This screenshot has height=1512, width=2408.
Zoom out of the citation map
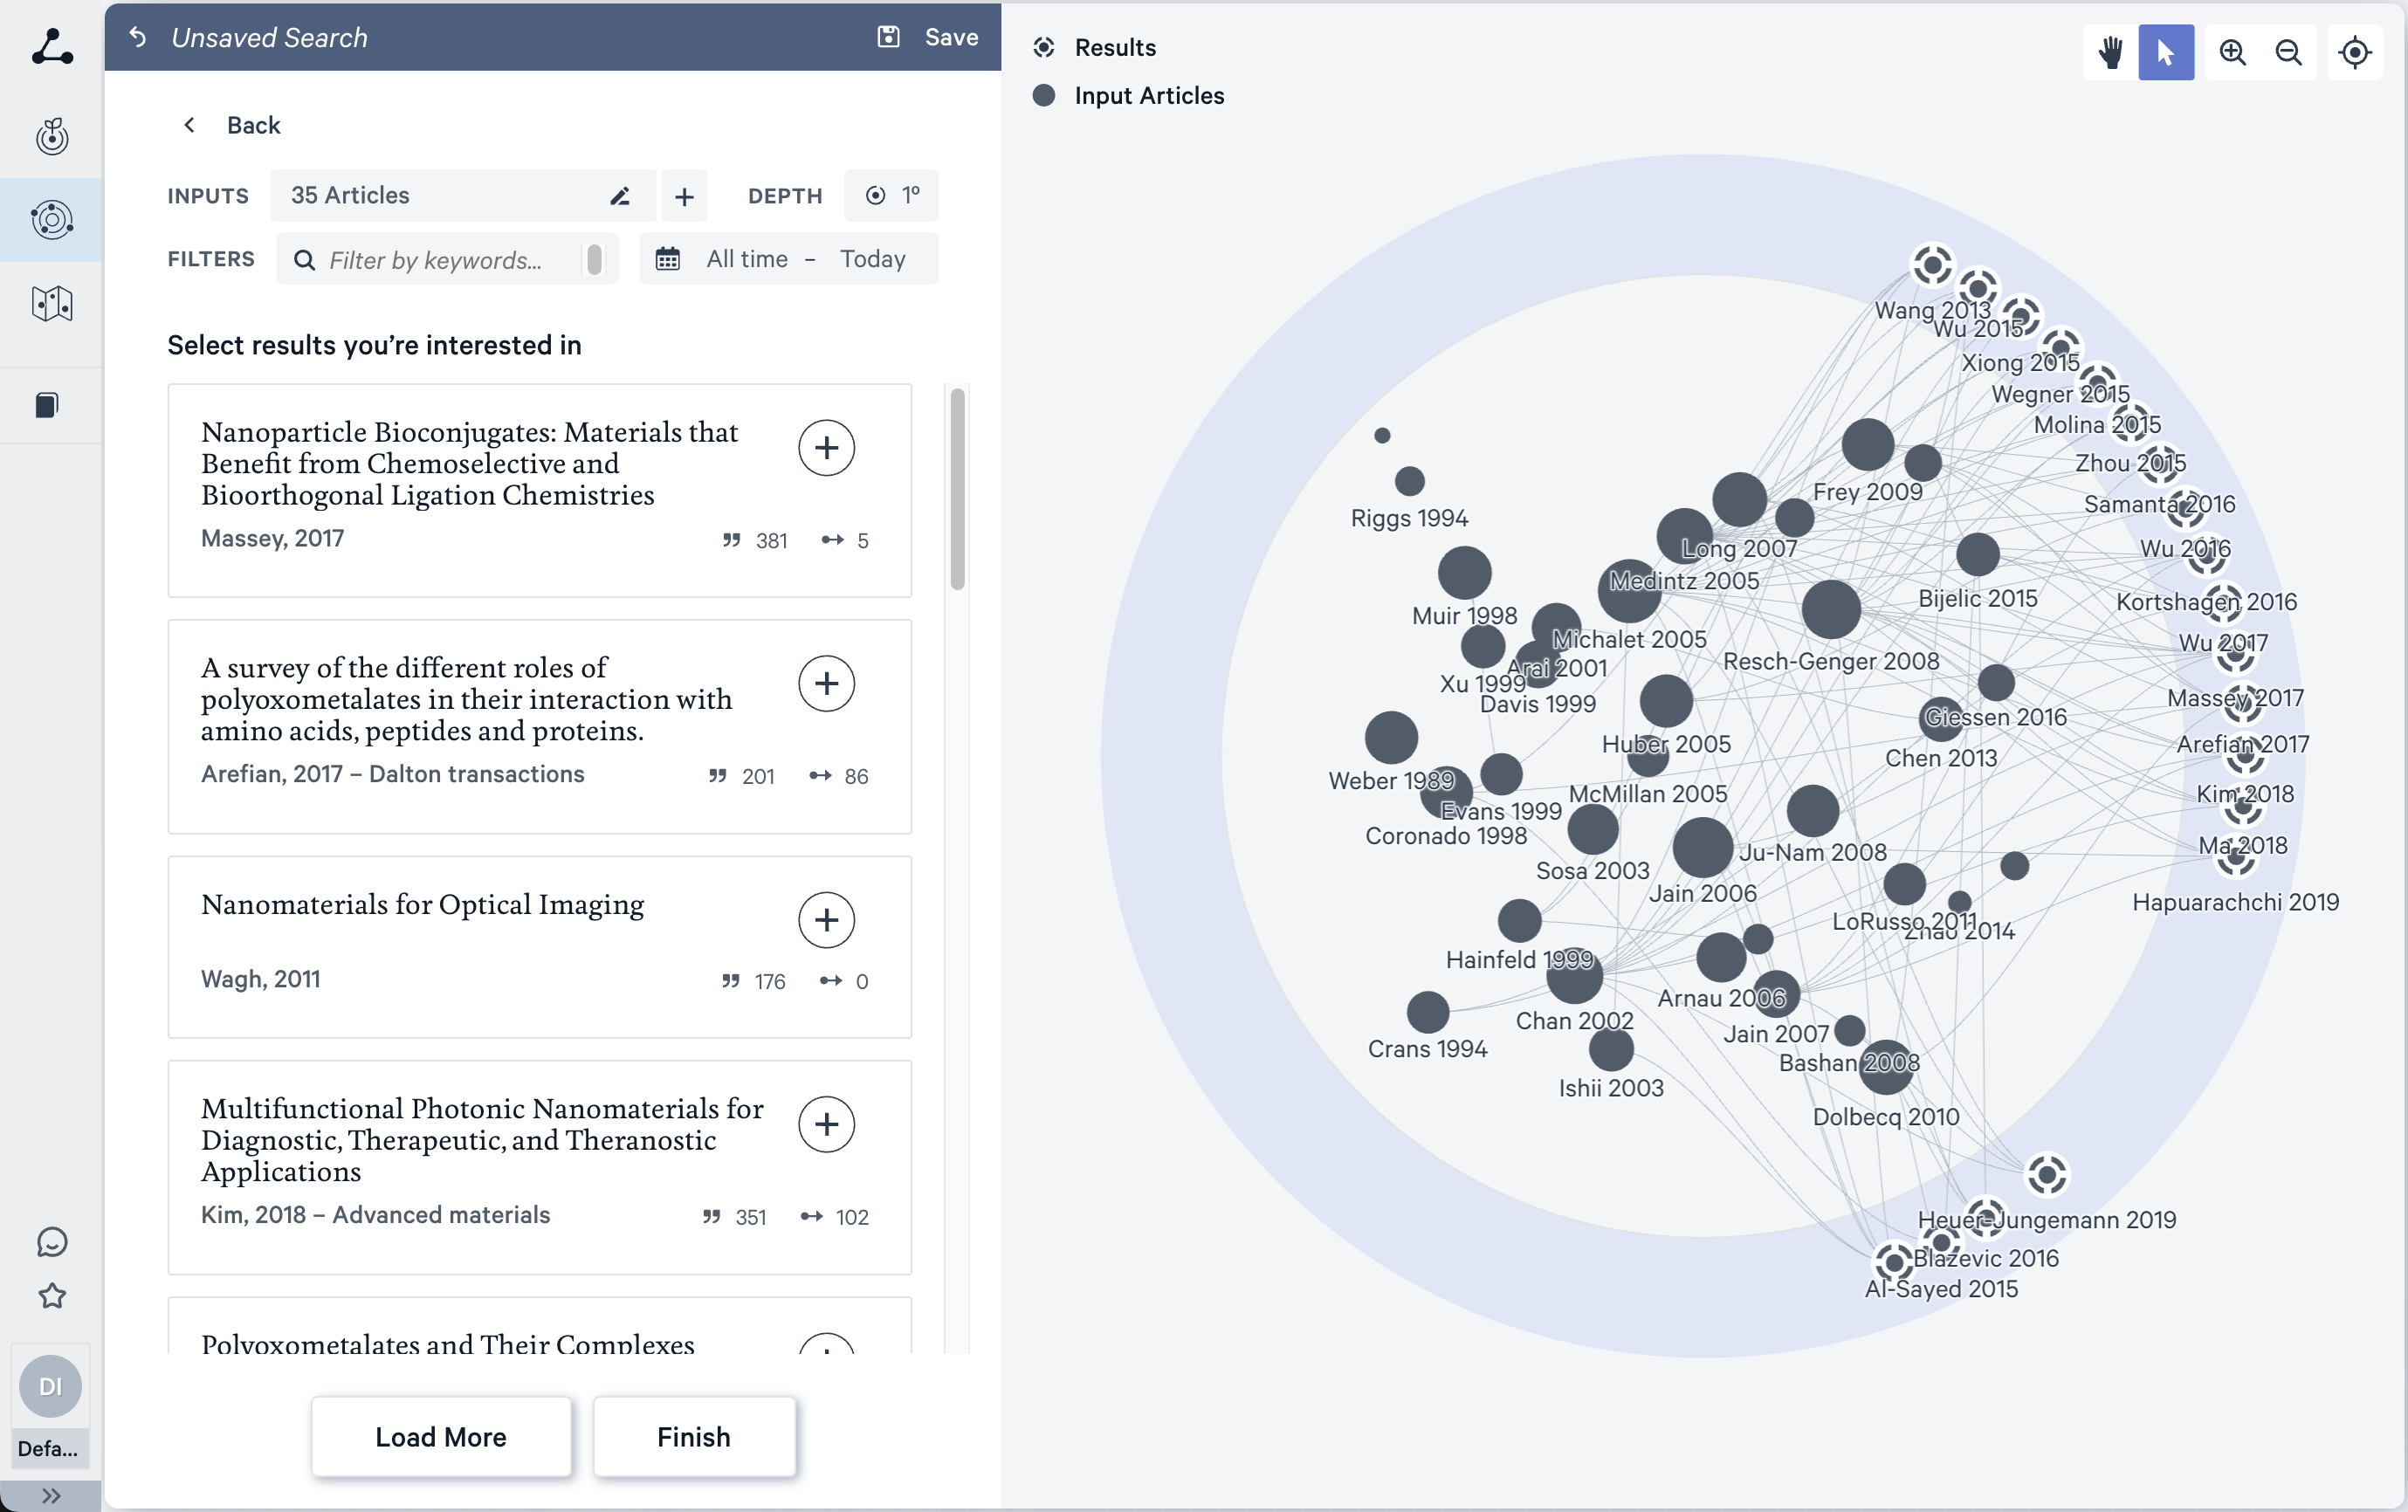coord(2289,52)
